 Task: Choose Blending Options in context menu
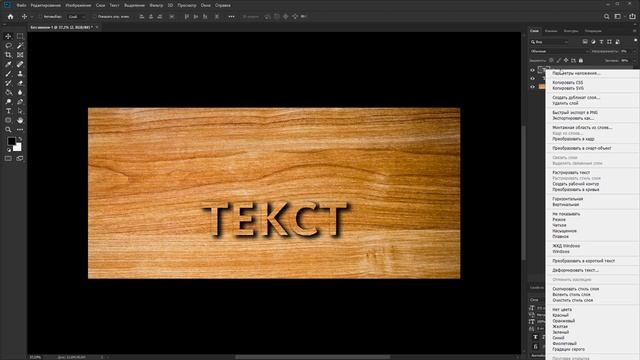point(576,73)
